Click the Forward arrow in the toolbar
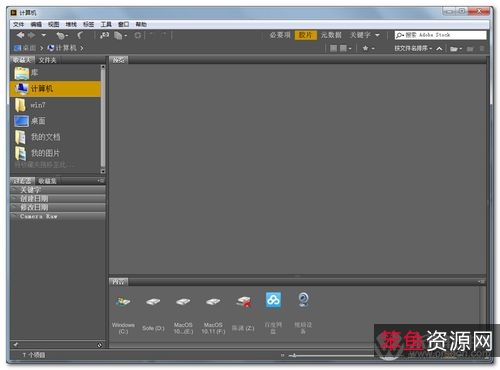The image size is (500, 370). click(x=32, y=35)
